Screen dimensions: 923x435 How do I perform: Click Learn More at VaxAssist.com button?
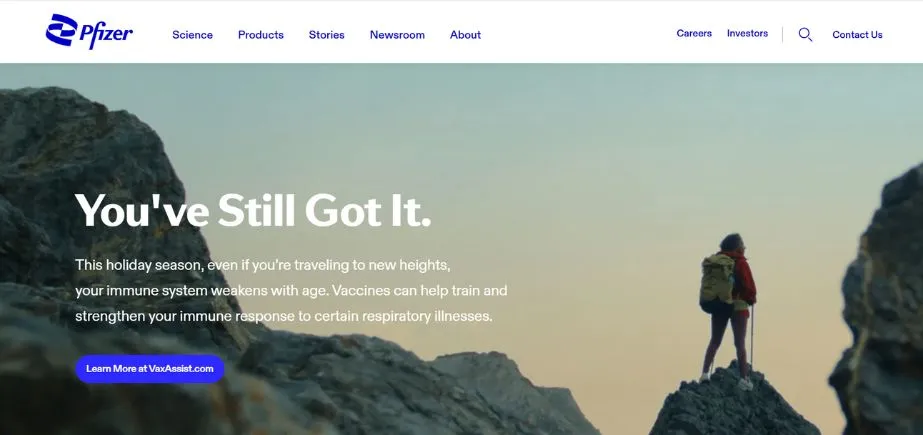(x=150, y=368)
